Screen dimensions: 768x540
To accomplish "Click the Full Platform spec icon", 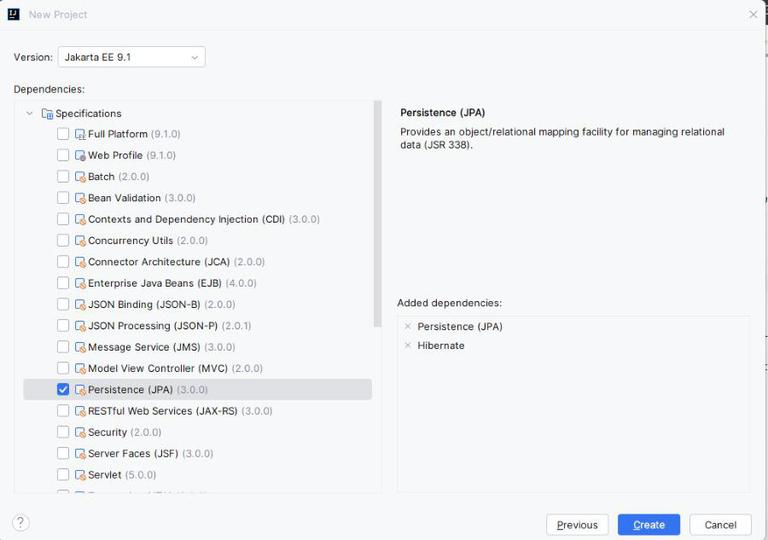I will (x=80, y=134).
